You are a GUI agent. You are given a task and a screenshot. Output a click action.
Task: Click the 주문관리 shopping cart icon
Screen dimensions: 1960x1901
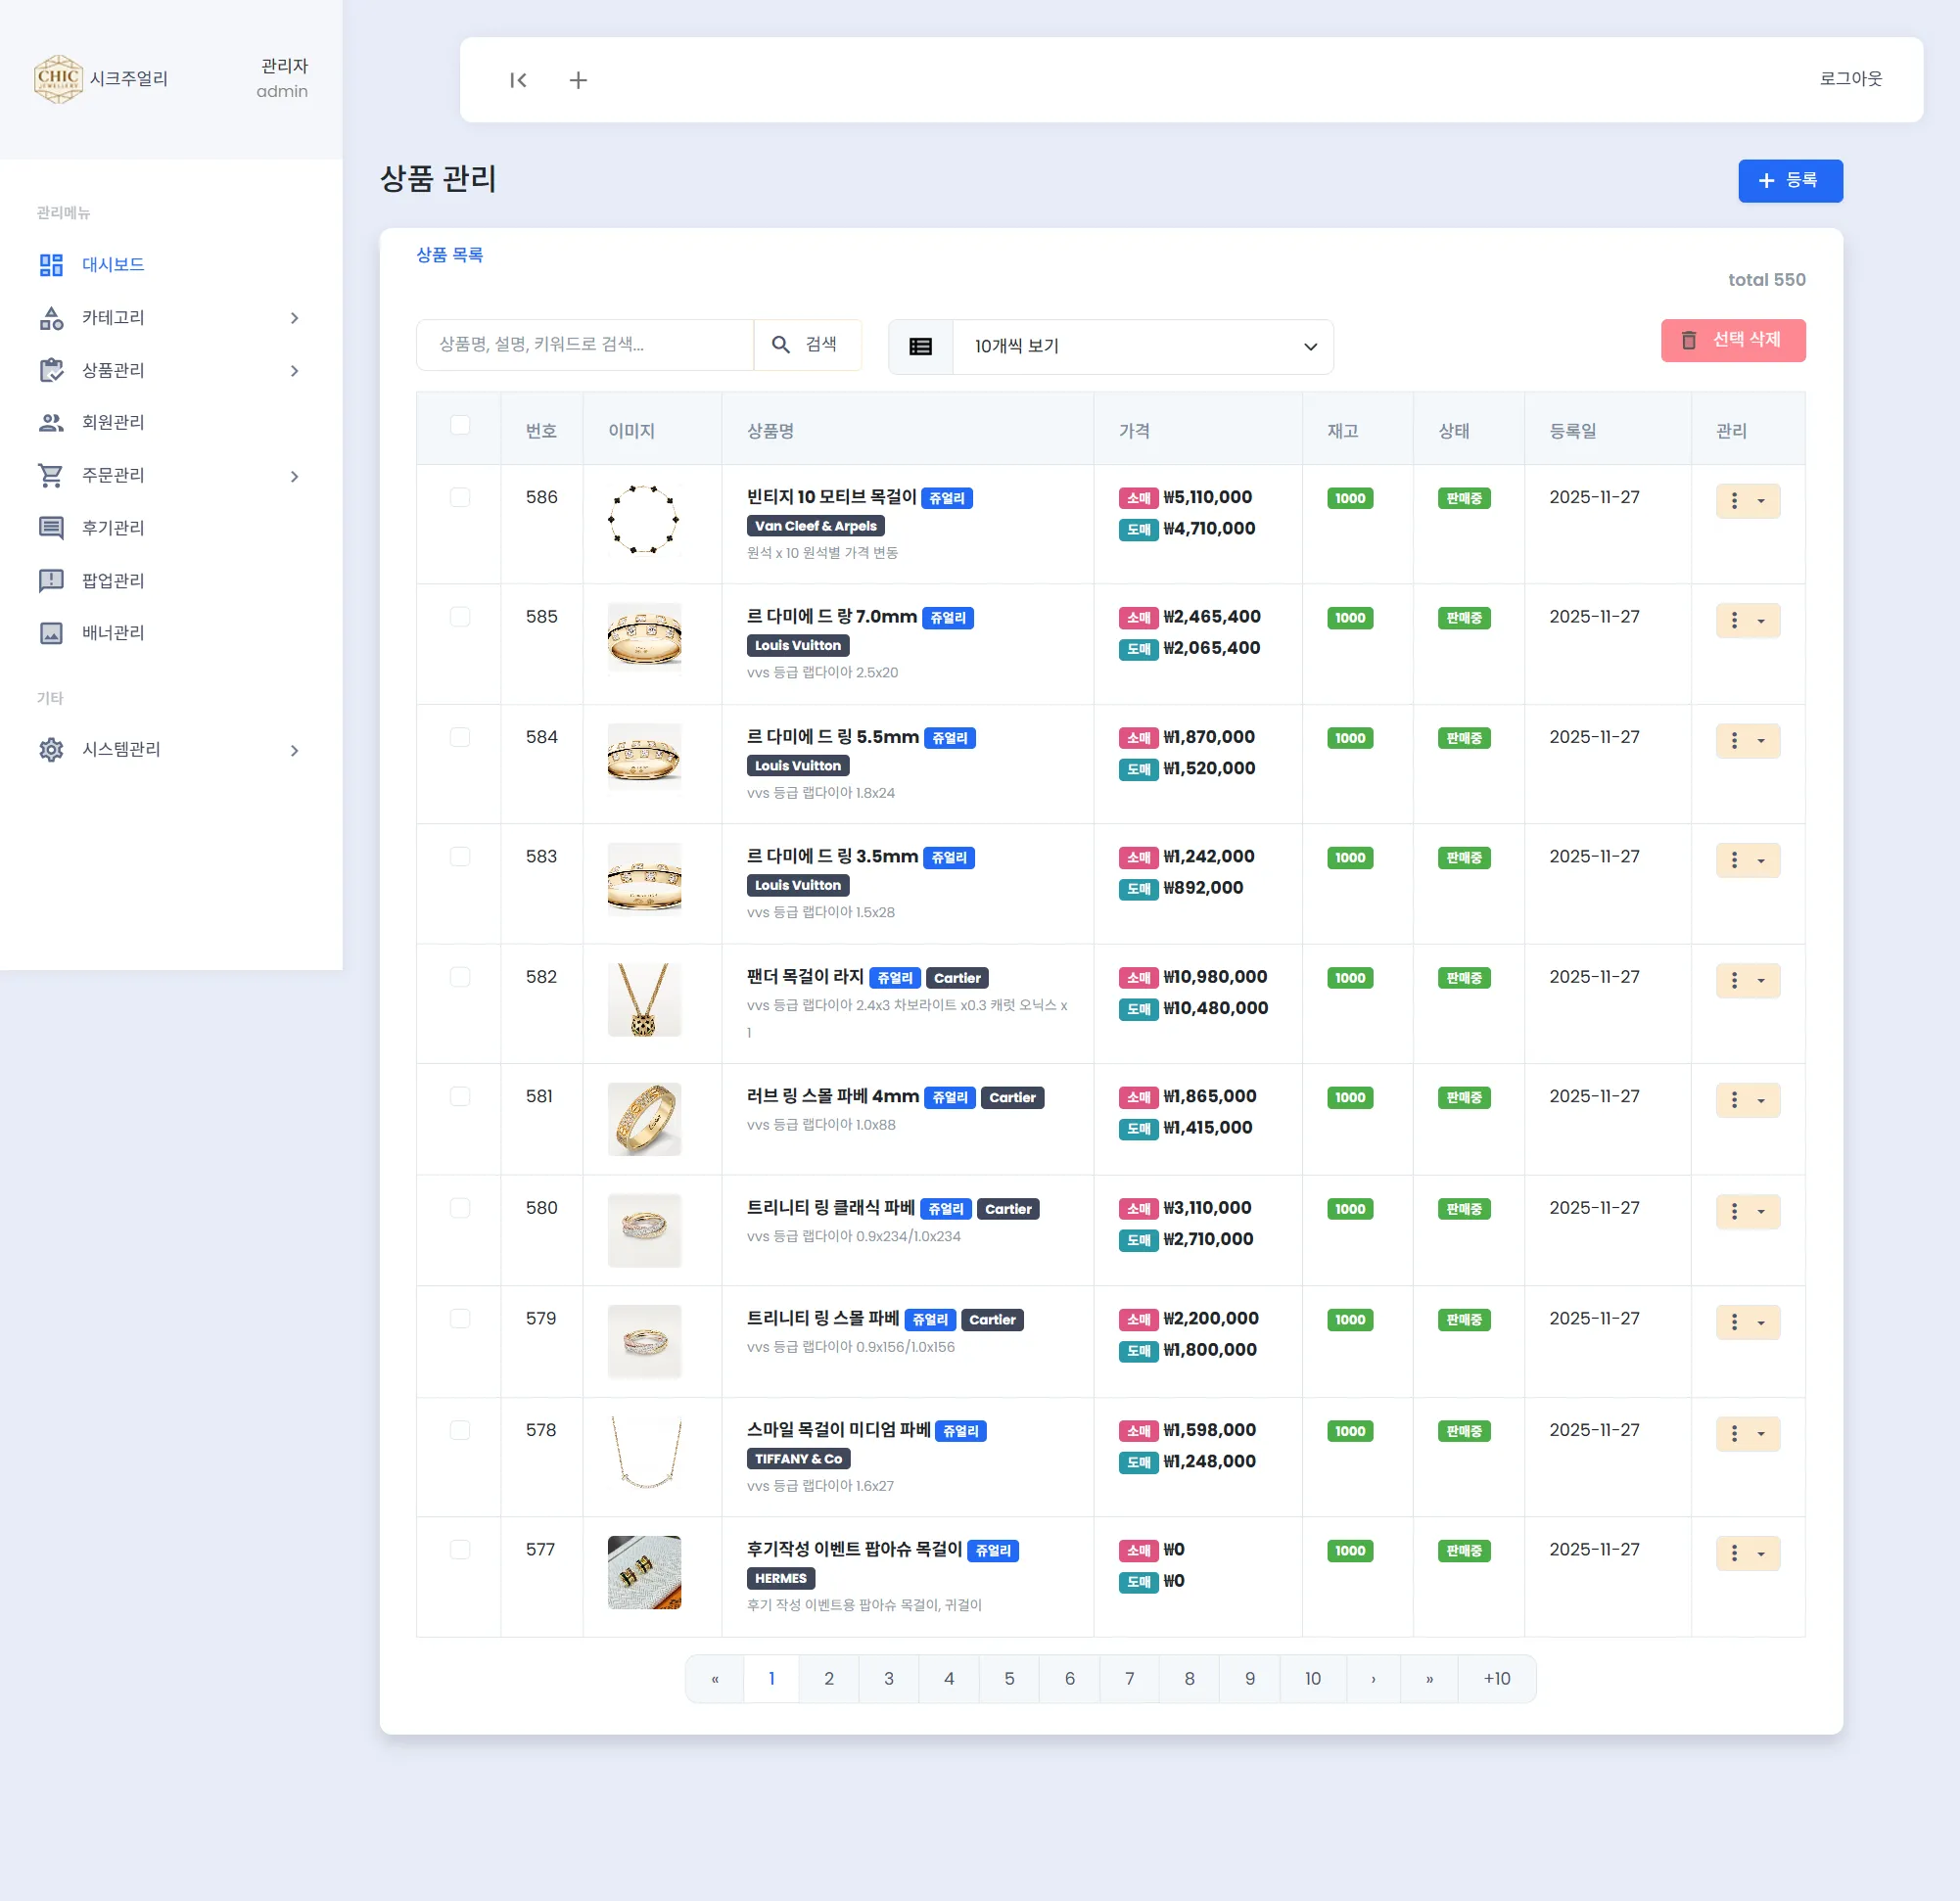[x=51, y=475]
